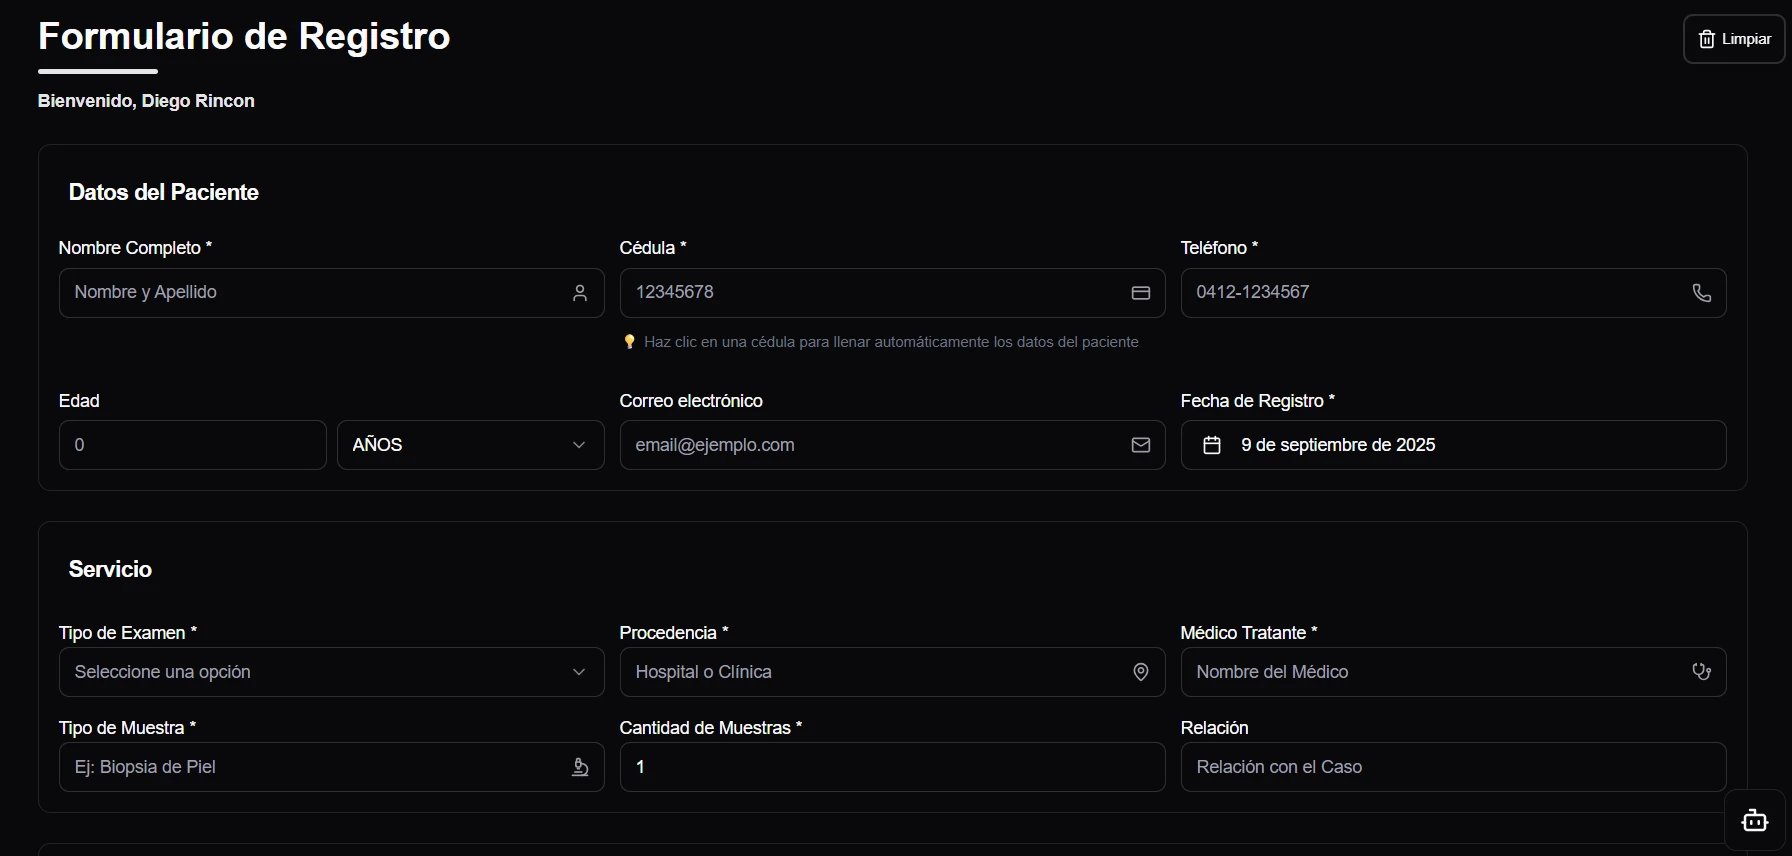1792x856 pixels.
Task: Focus the Nombre Completo text field
Action: (310, 293)
